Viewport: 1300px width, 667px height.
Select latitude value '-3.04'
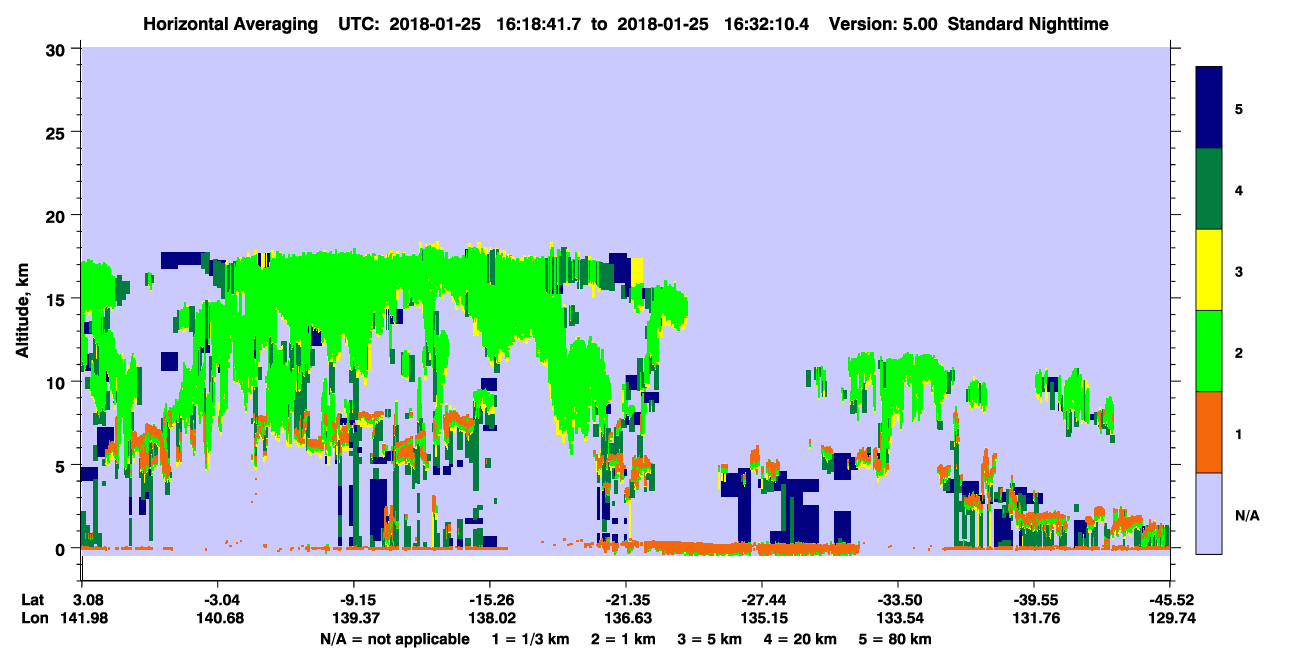[217, 600]
